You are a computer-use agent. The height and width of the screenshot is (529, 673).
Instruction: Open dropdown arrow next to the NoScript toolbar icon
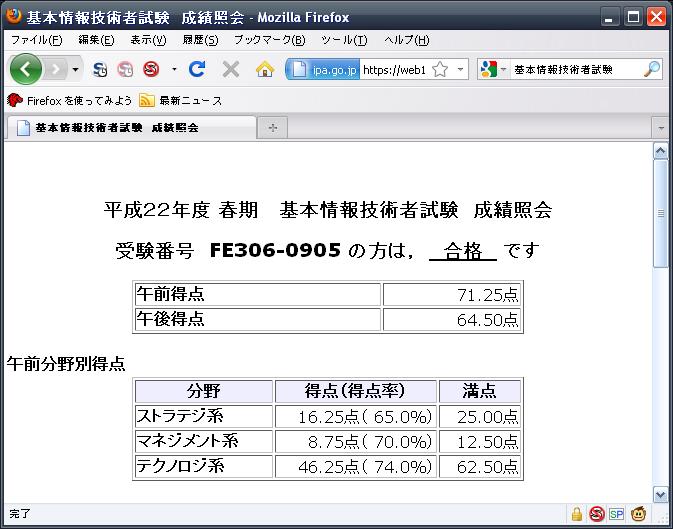click(174, 69)
